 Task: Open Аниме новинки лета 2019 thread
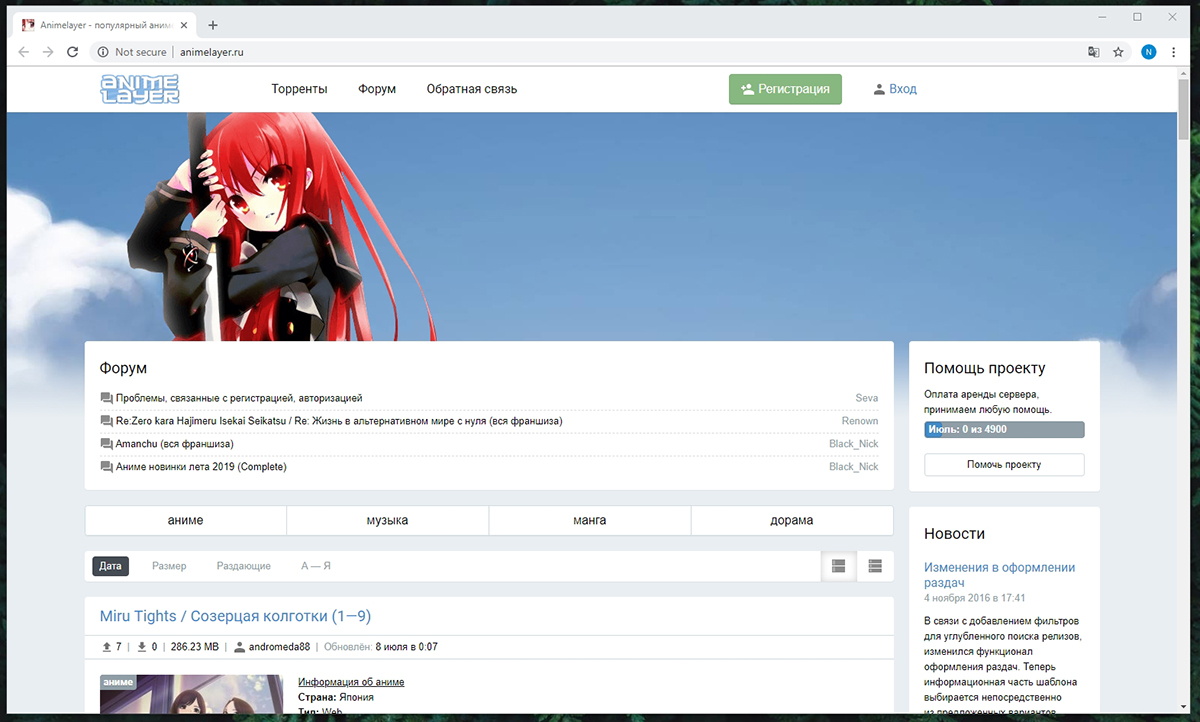[201, 467]
